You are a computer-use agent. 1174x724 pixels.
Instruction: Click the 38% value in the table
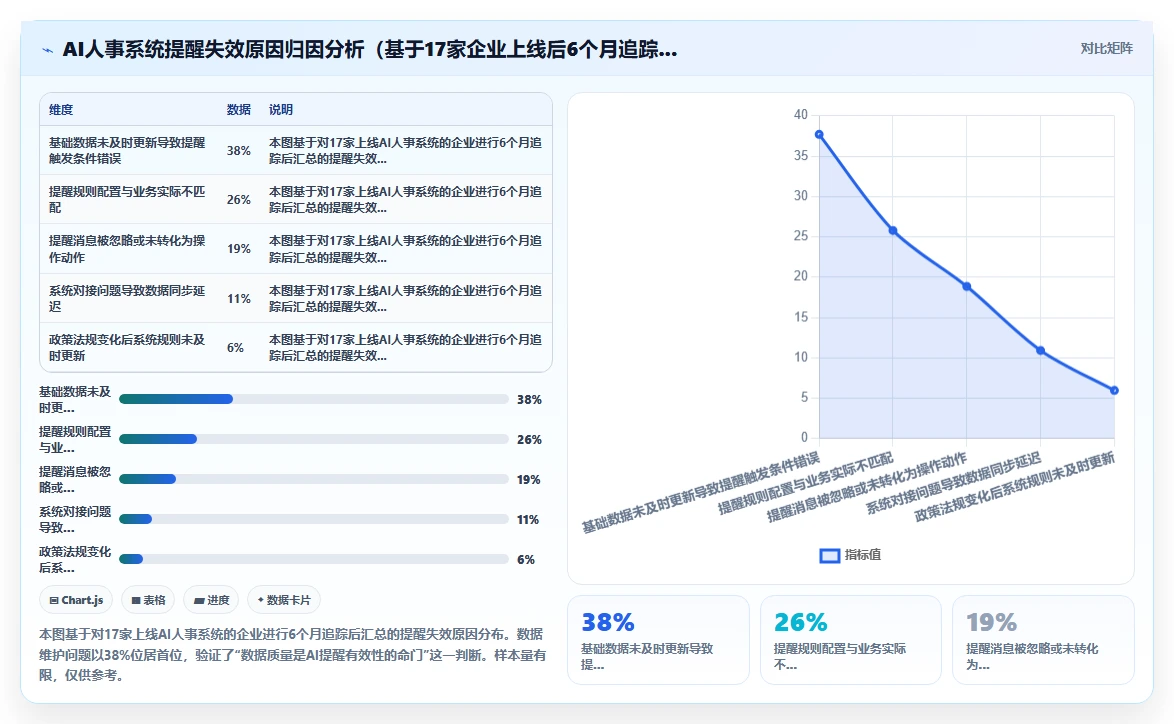coord(239,150)
